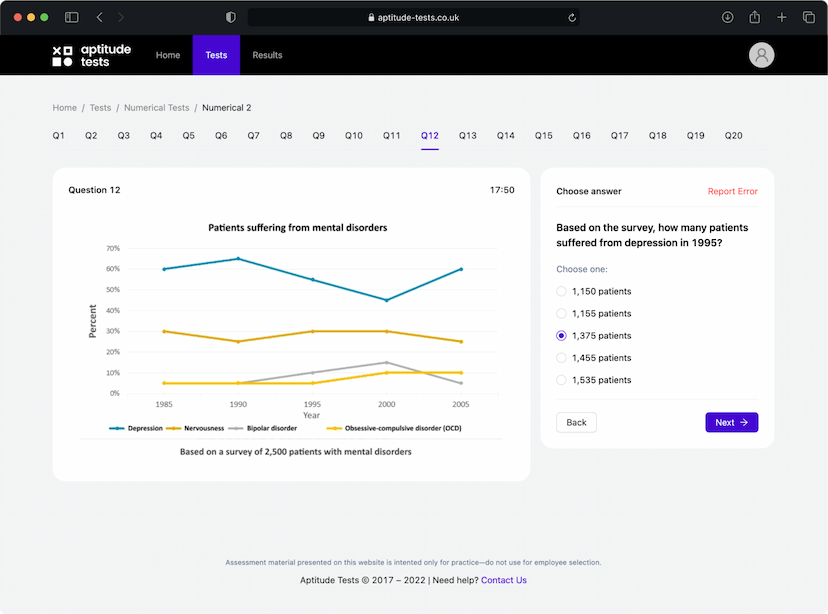Open the user profile avatar

click(762, 55)
